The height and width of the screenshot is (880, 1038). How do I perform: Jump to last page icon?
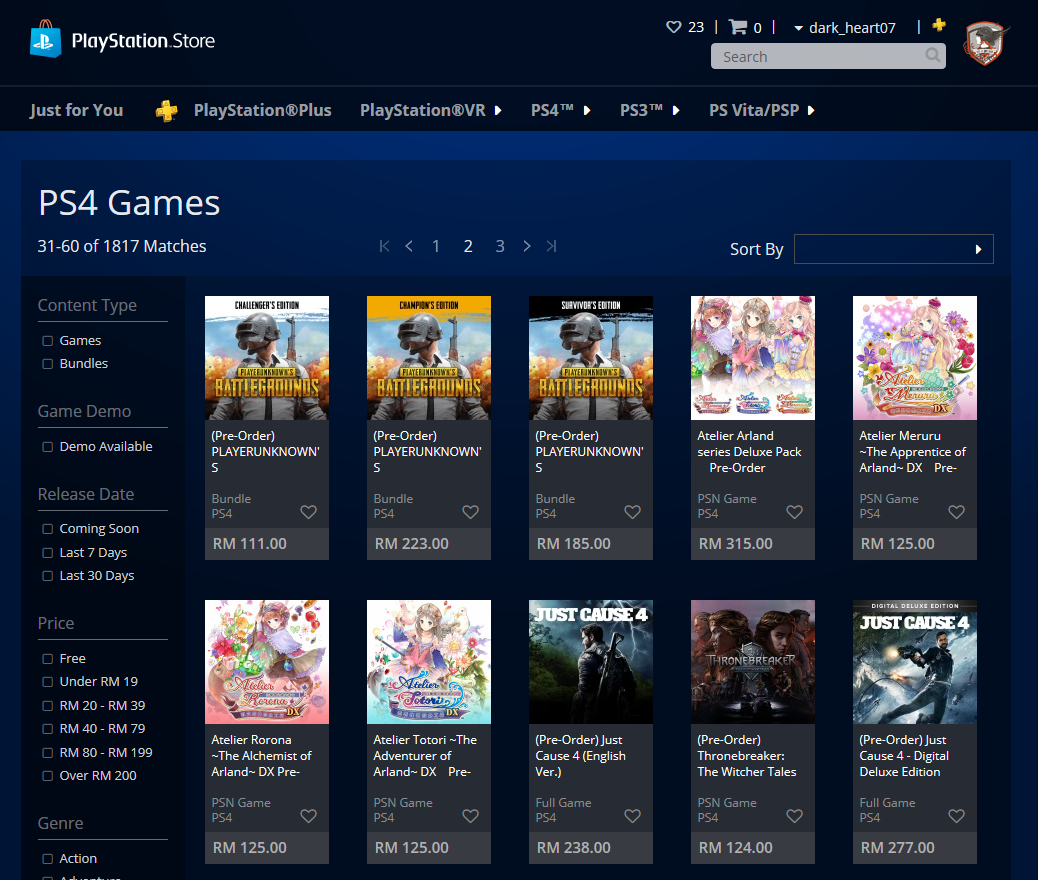(x=551, y=246)
